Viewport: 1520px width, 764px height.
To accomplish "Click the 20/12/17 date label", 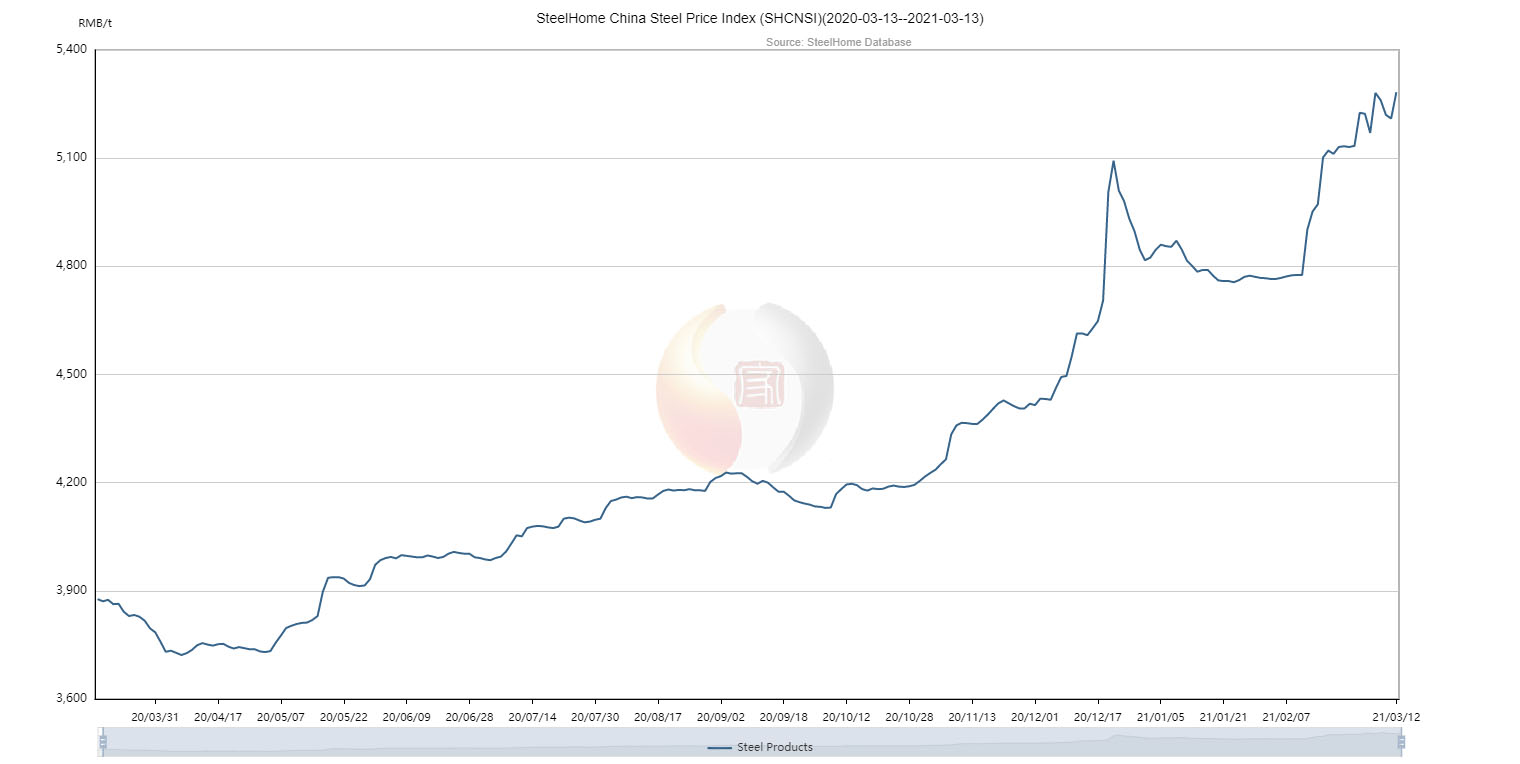I will click(1098, 717).
